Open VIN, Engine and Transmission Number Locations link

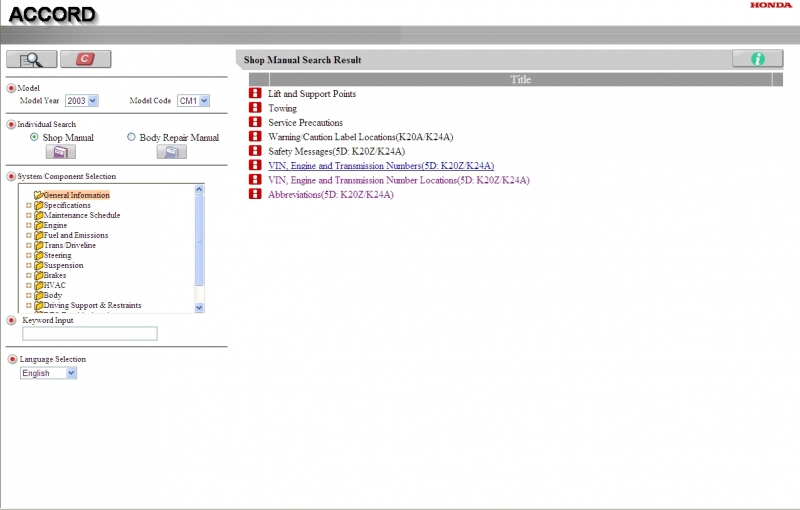pyautogui.click(x=399, y=180)
